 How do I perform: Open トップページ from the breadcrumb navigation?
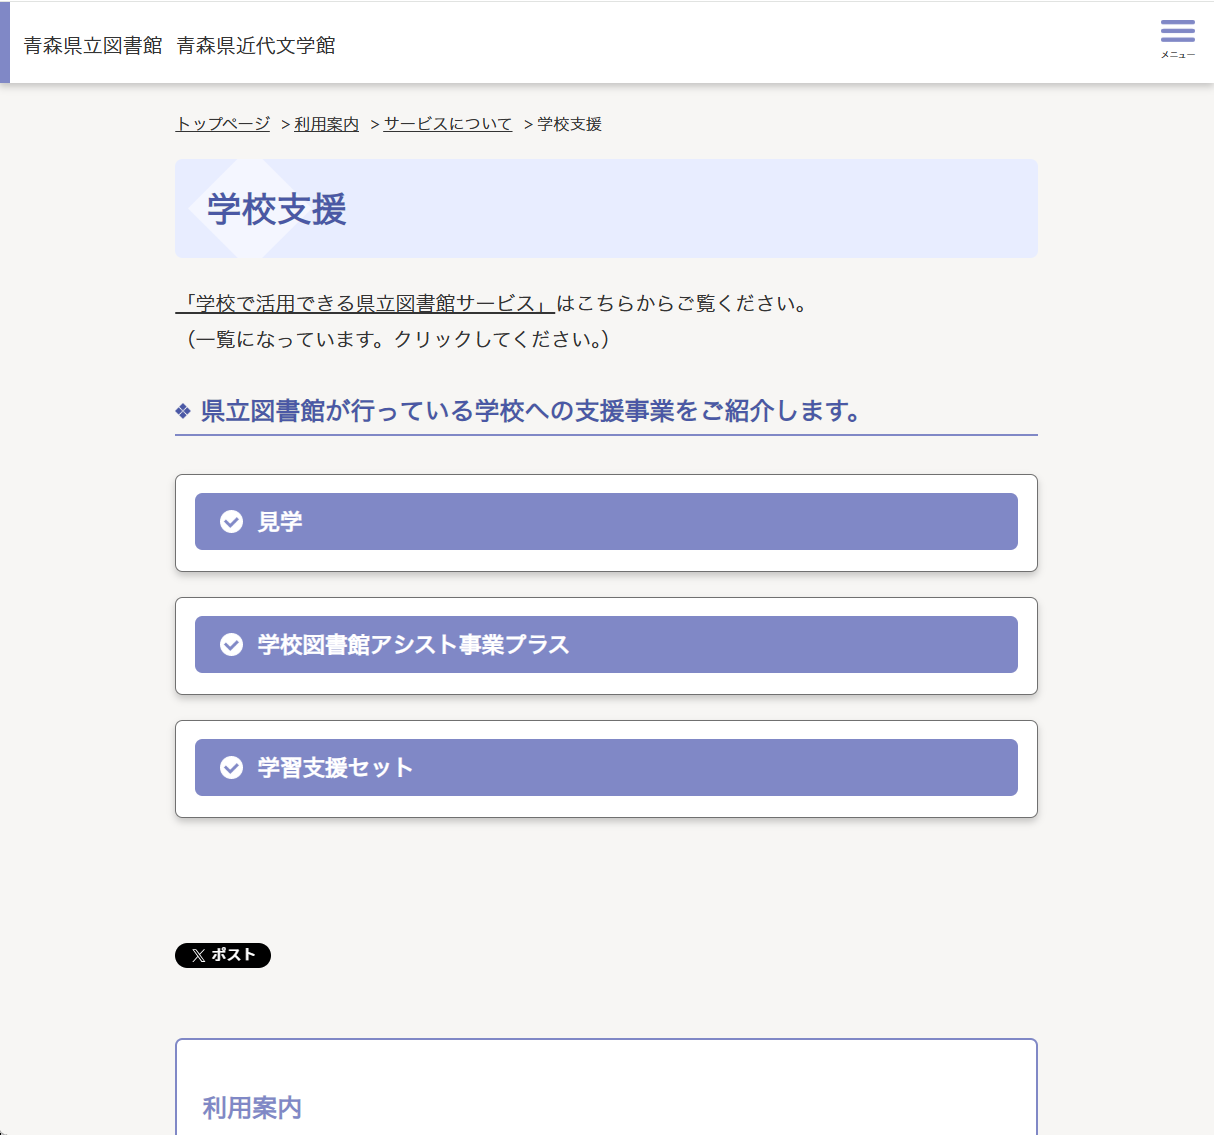tap(221, 124)
